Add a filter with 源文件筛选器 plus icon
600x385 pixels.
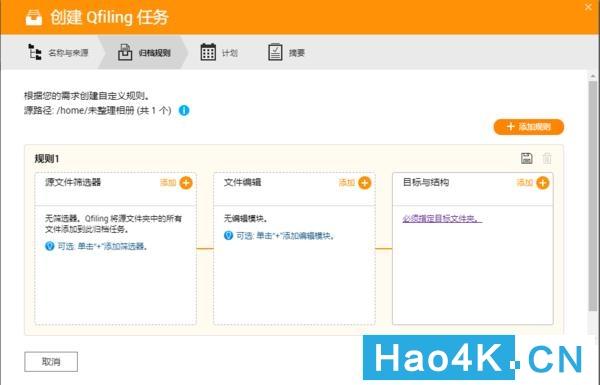(186, 183)
